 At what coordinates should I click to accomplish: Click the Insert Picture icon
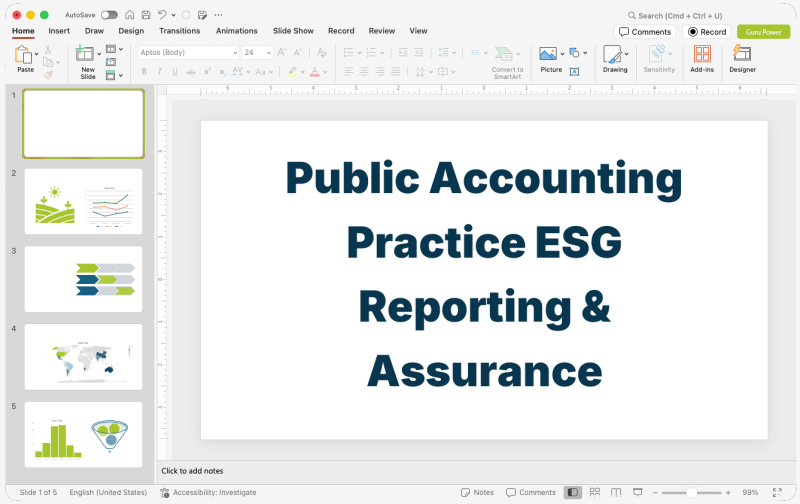click(x=548, y=54)
